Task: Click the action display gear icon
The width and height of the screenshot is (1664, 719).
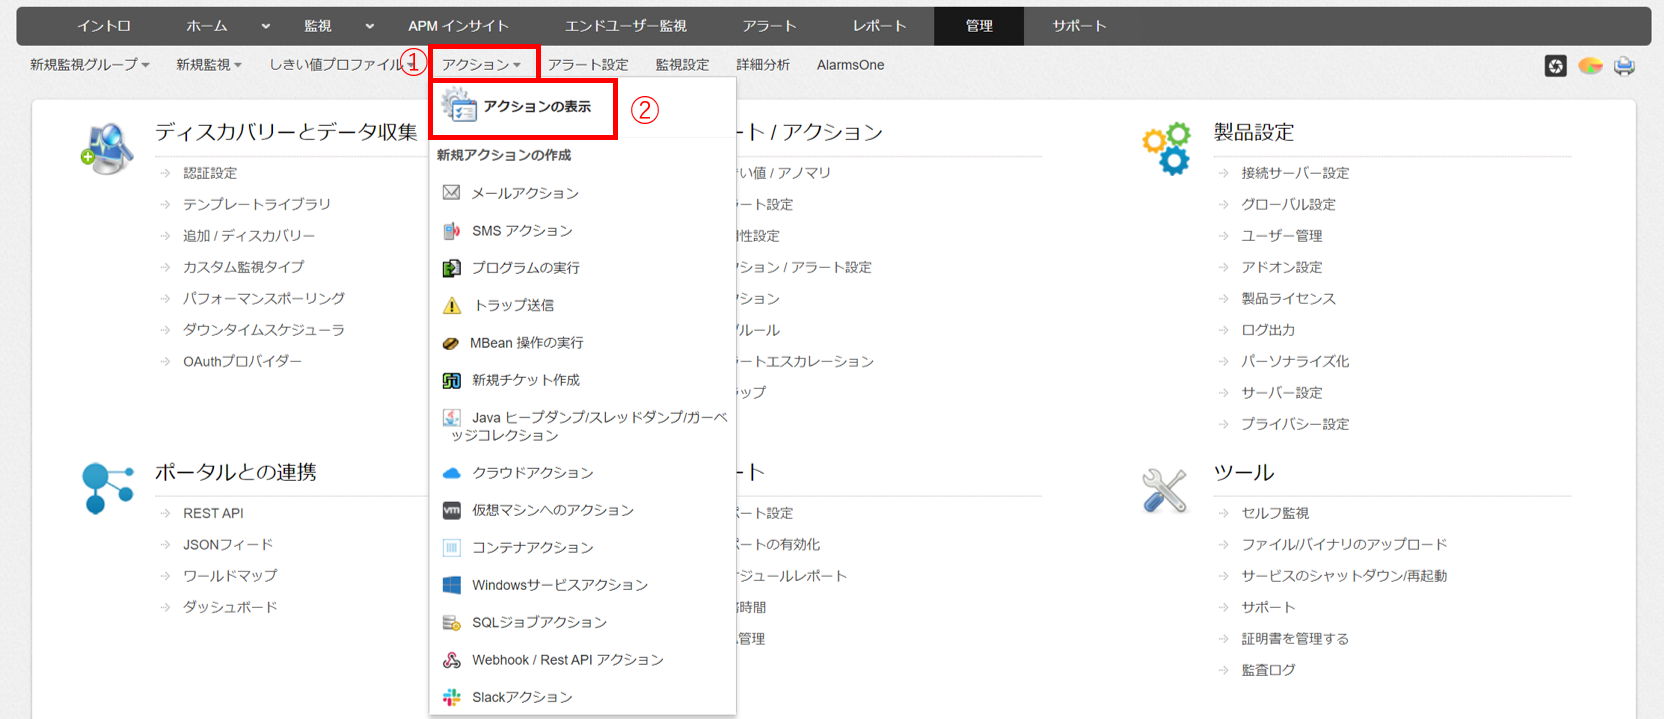Action: [459, 106]
